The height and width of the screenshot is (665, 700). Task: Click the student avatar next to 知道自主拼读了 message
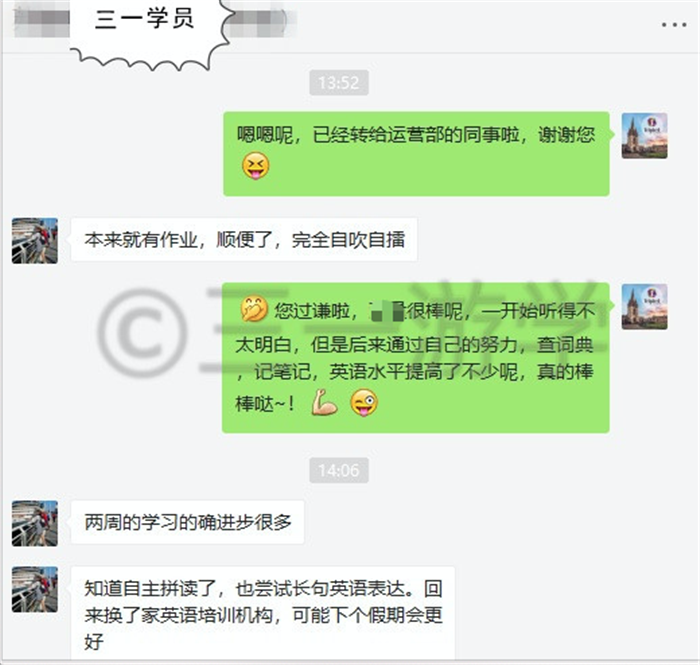[35, 589]
